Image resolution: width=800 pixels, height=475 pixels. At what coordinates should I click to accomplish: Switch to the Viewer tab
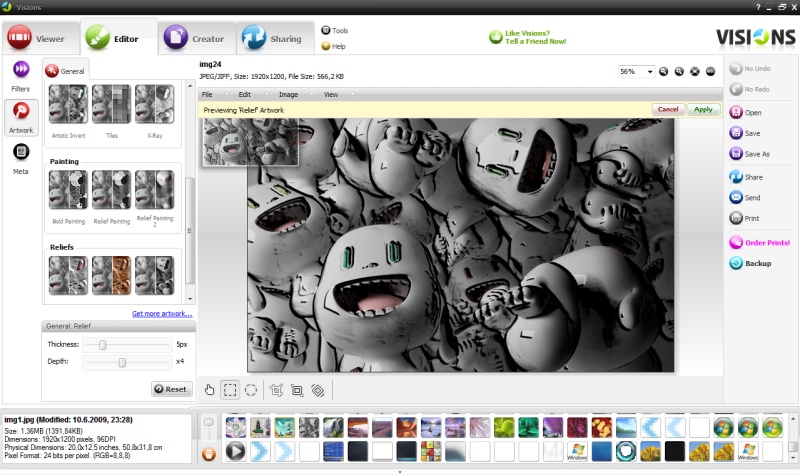[x=41, y=37]
